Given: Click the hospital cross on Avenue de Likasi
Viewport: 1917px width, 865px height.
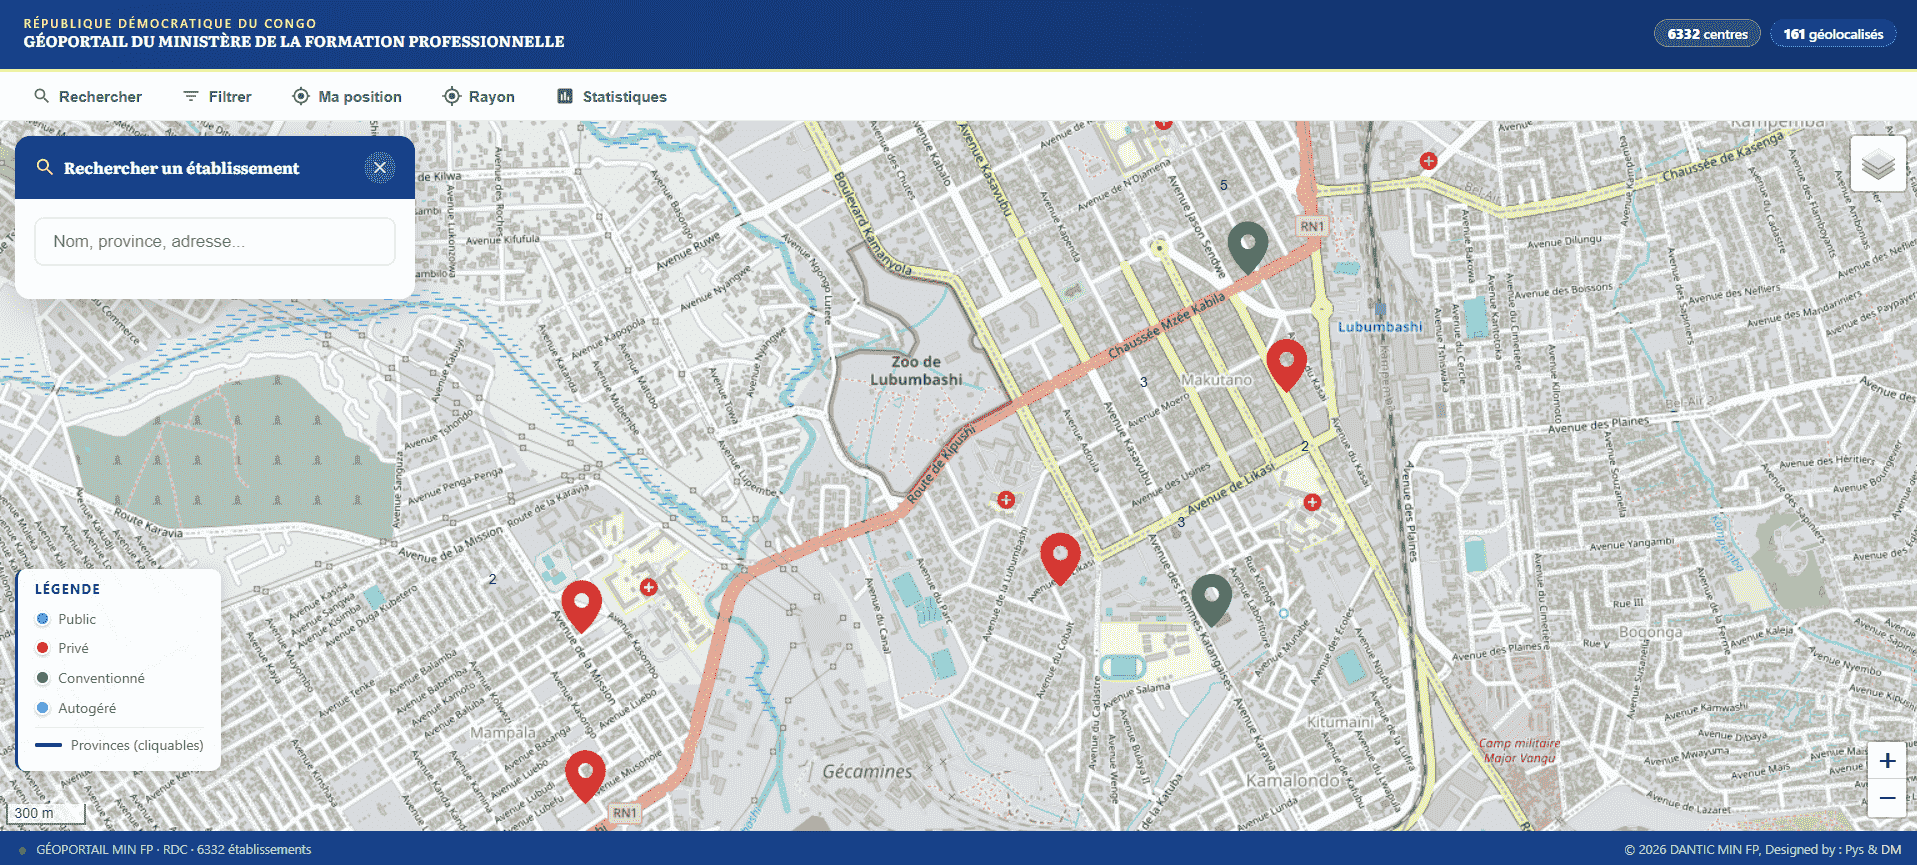Looking at the screenshot, I should [1312, 502].
